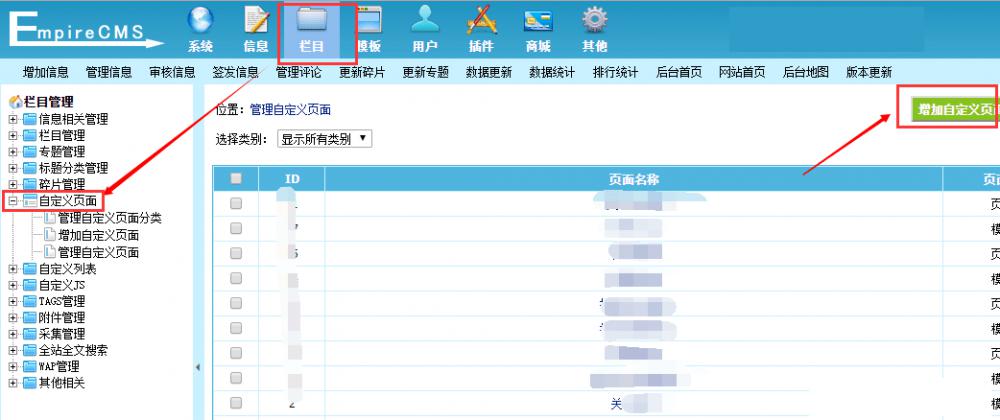Viewport: 1000px width, 420px height.
Task: Open 数据更新 in the submenu bar
Action: click(x=489, y=72)
